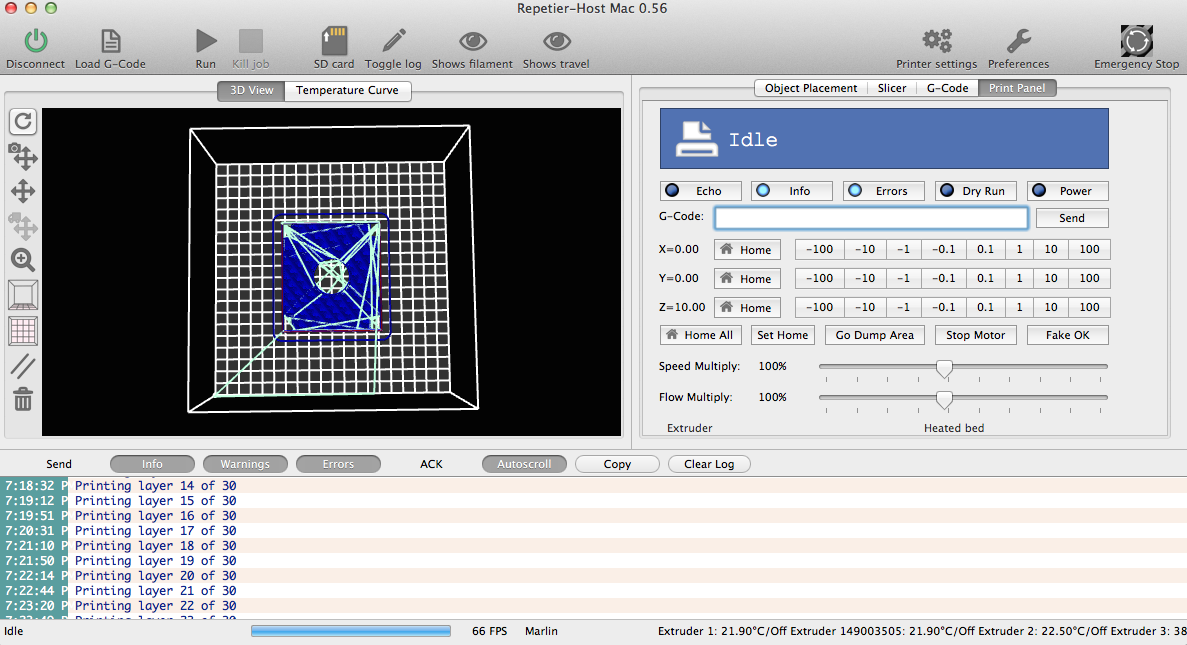This screenshot has width=1187, height=645.
Task: Open Load G-Code file icon
Action: pos(111,41)
